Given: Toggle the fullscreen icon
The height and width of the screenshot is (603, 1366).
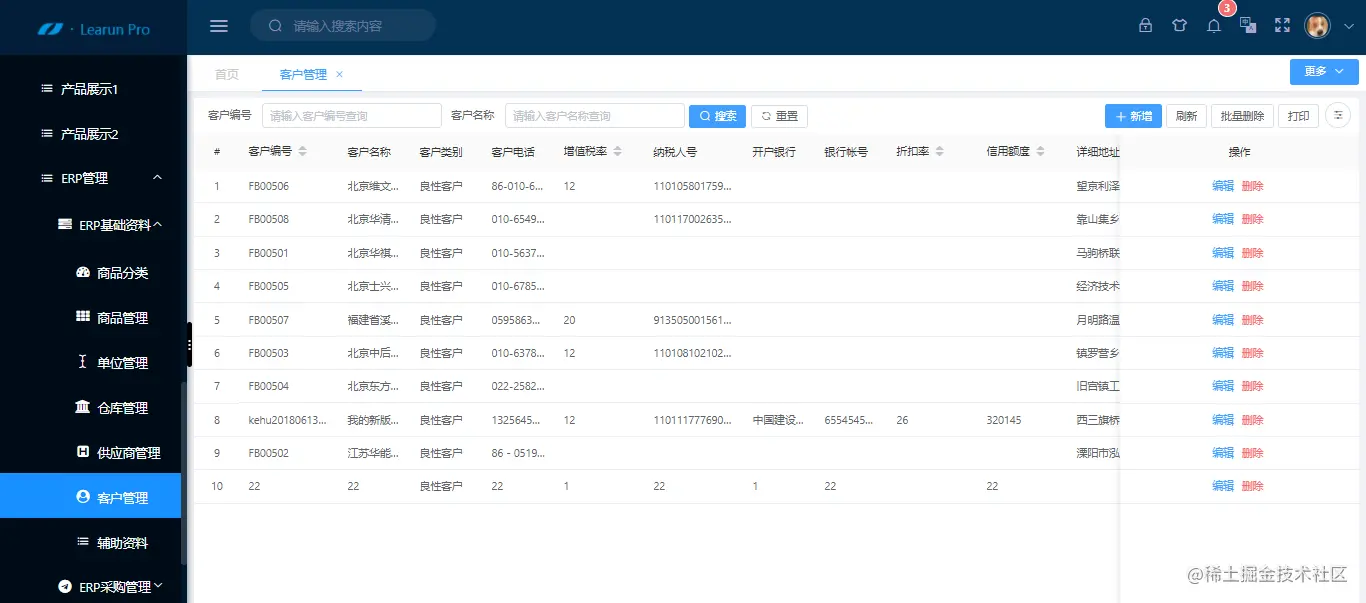Looking at the screenshot, I should tap(1282, 26).
